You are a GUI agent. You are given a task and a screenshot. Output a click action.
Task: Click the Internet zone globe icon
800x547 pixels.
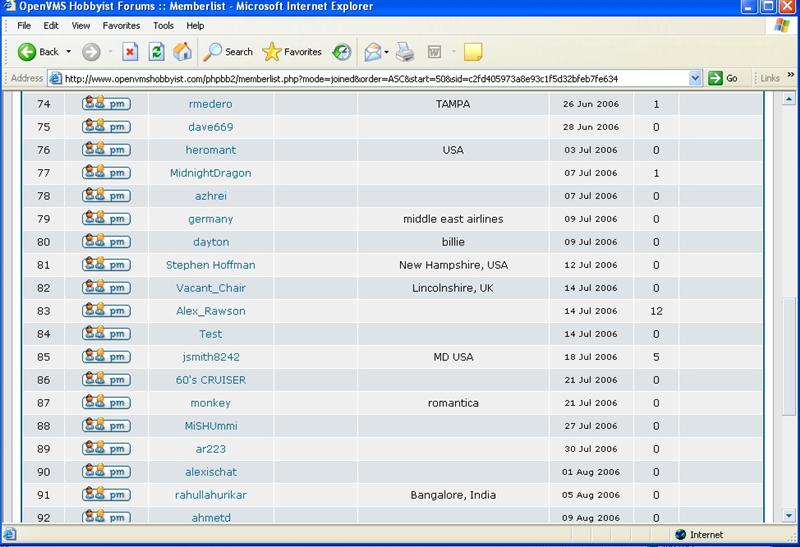(x=681, y=534)
